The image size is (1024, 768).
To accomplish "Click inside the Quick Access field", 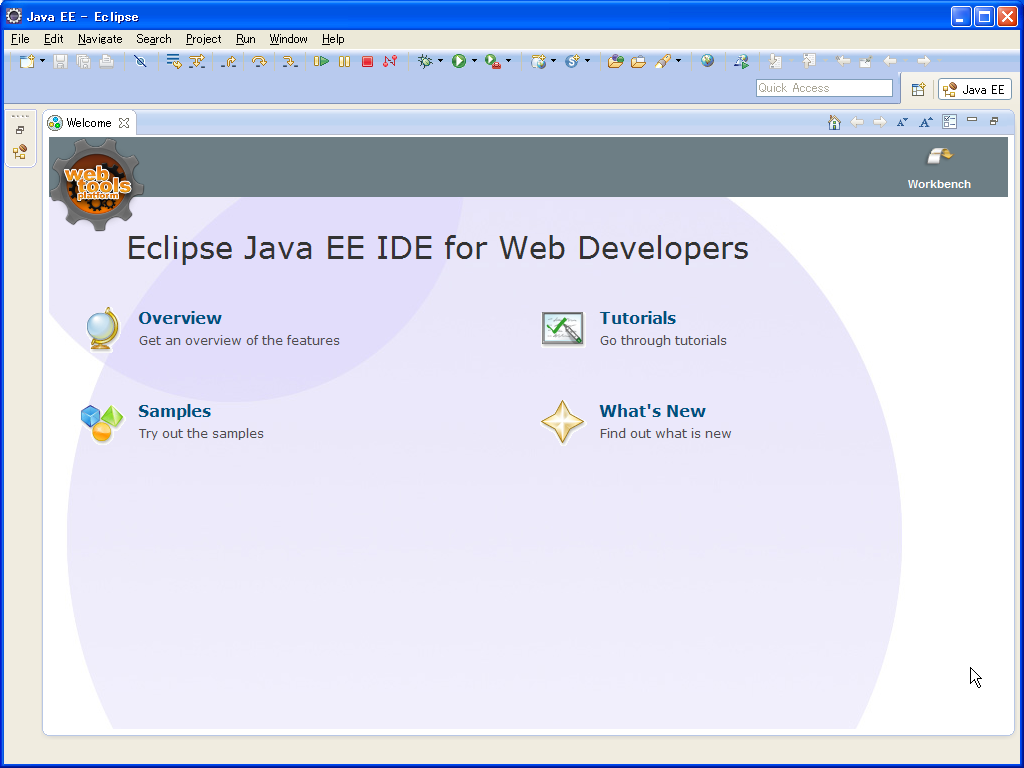I will 823,88.
